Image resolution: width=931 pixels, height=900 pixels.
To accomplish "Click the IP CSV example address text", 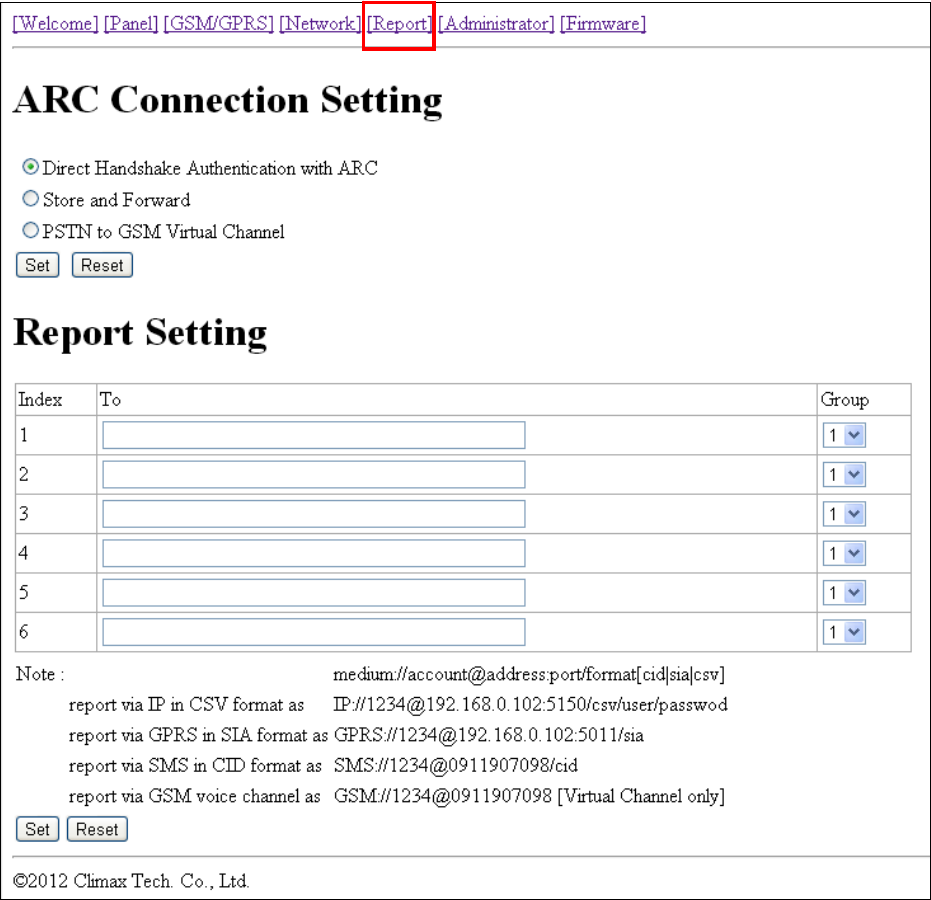I will pyautogui.click(x=530, y=705).
